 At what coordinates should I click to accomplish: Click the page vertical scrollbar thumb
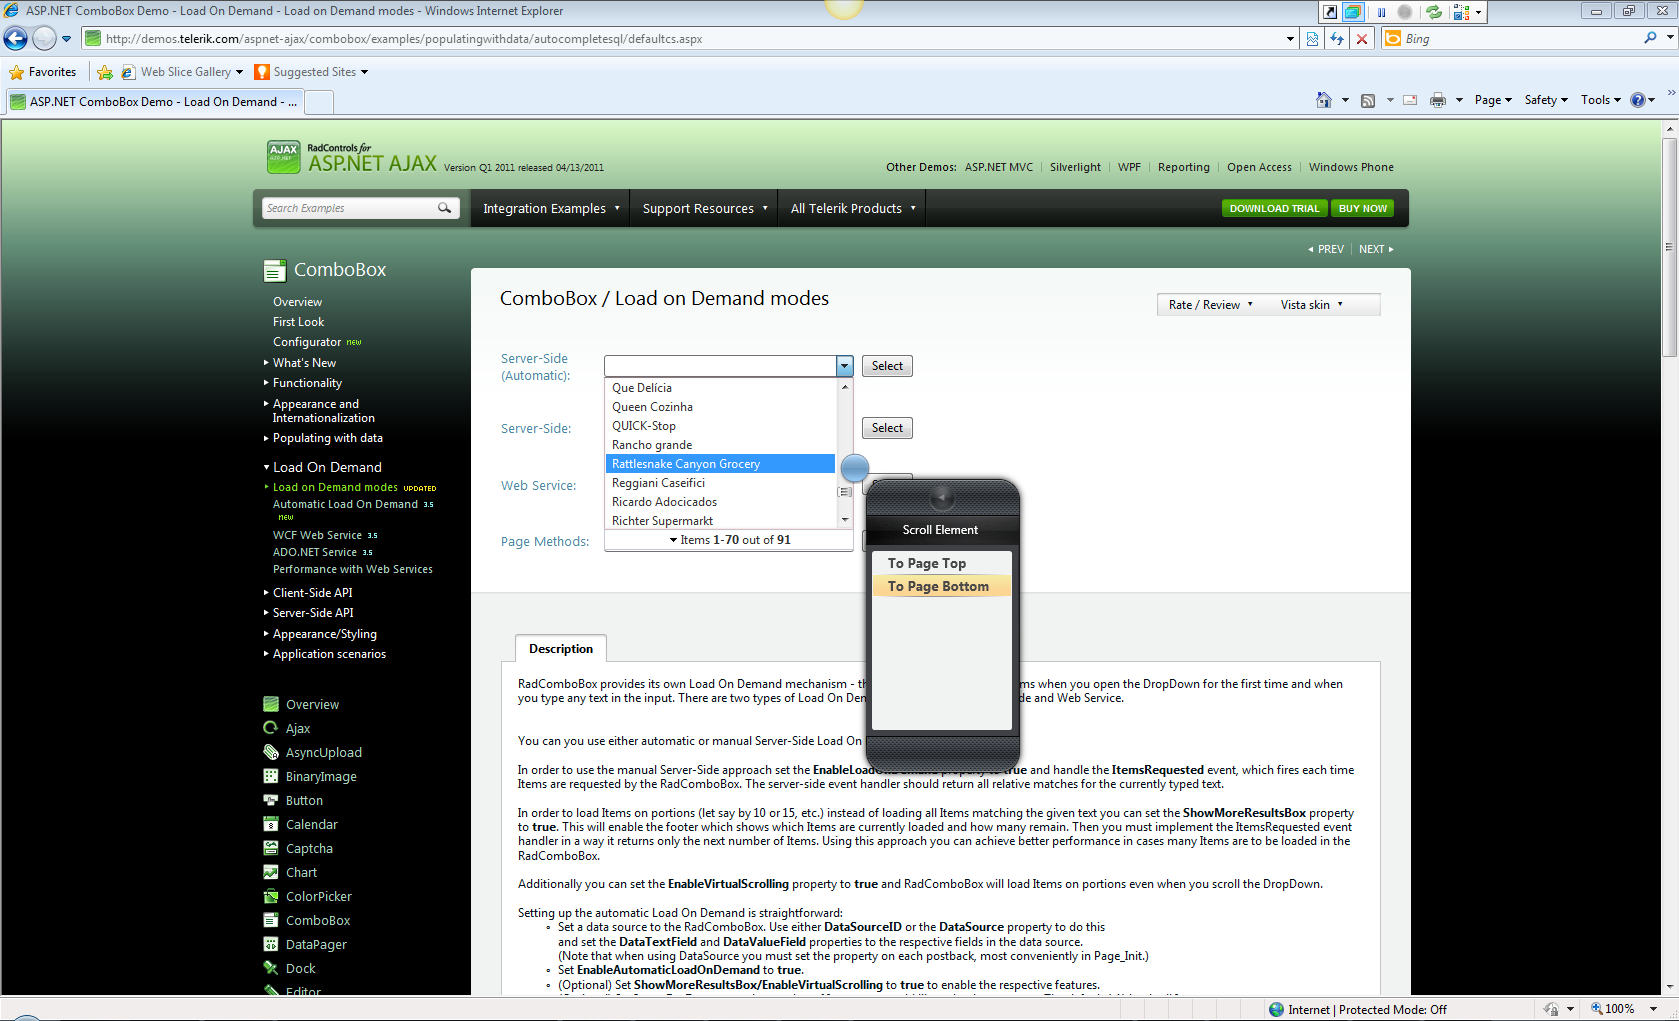pos(1670,247)
